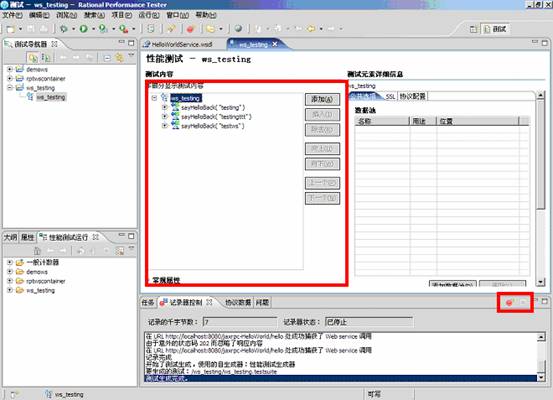Select ws_testing root node in test contents
This screenshot has height=400, width=553.
186,98
